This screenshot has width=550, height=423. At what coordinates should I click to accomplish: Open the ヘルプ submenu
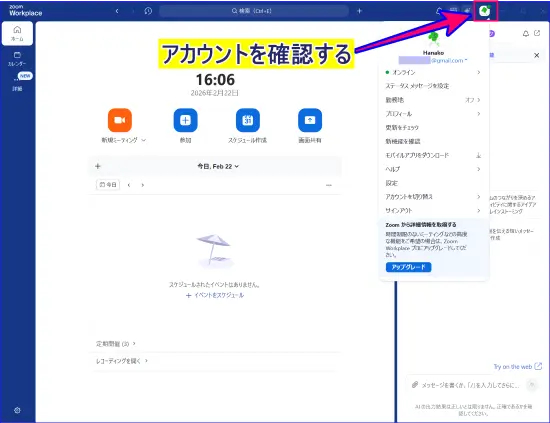click(x=433, y=169)
